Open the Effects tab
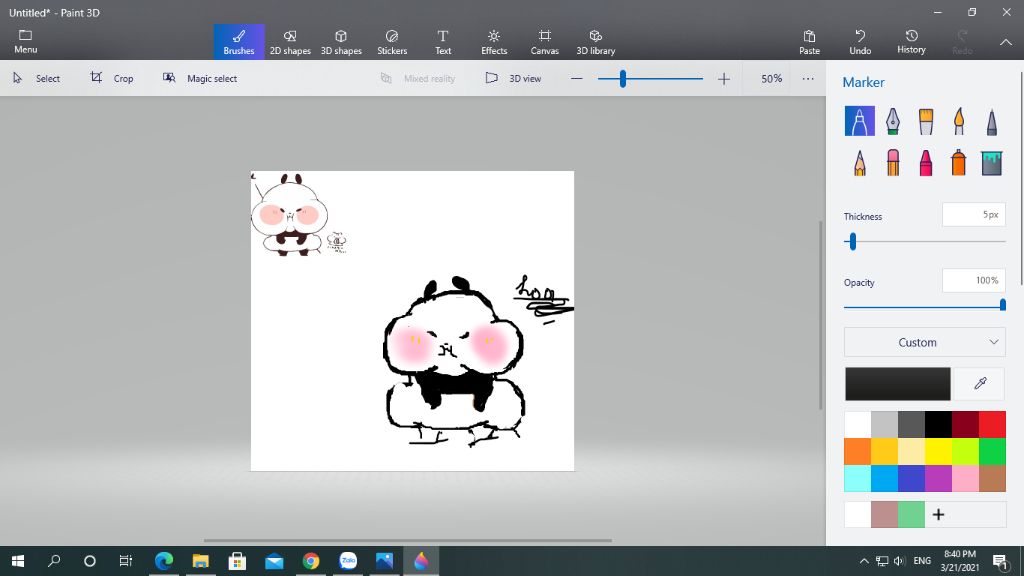This screenshot has height=576, width=1024. [x=494, y=42]
